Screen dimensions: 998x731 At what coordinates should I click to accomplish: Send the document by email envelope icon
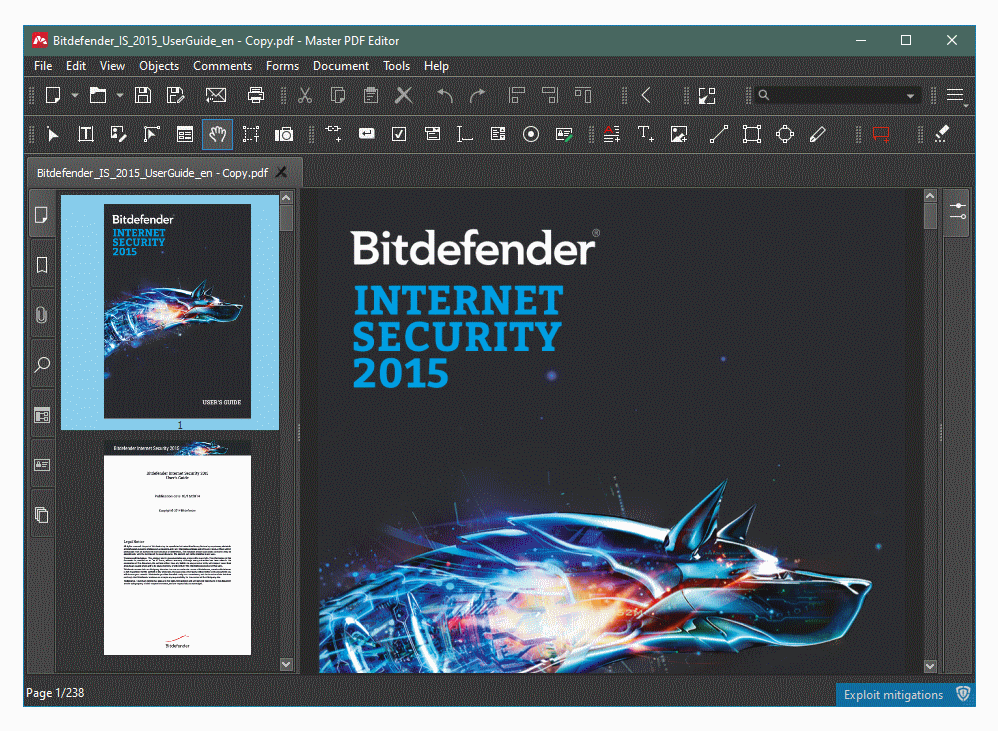216,95
